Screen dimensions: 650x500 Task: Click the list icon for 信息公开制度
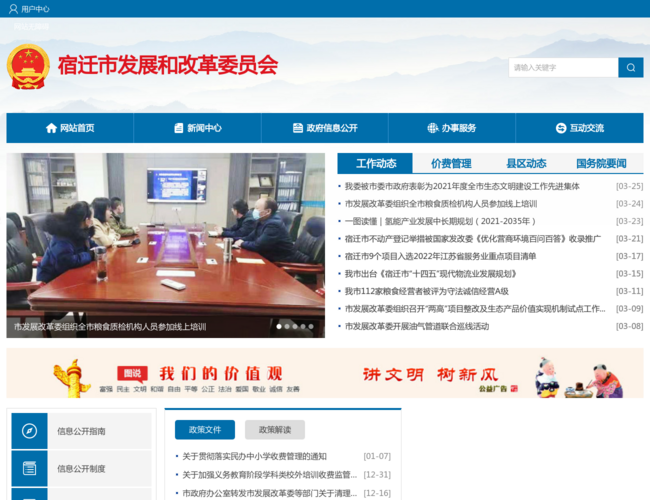click(x=29, y=468)
